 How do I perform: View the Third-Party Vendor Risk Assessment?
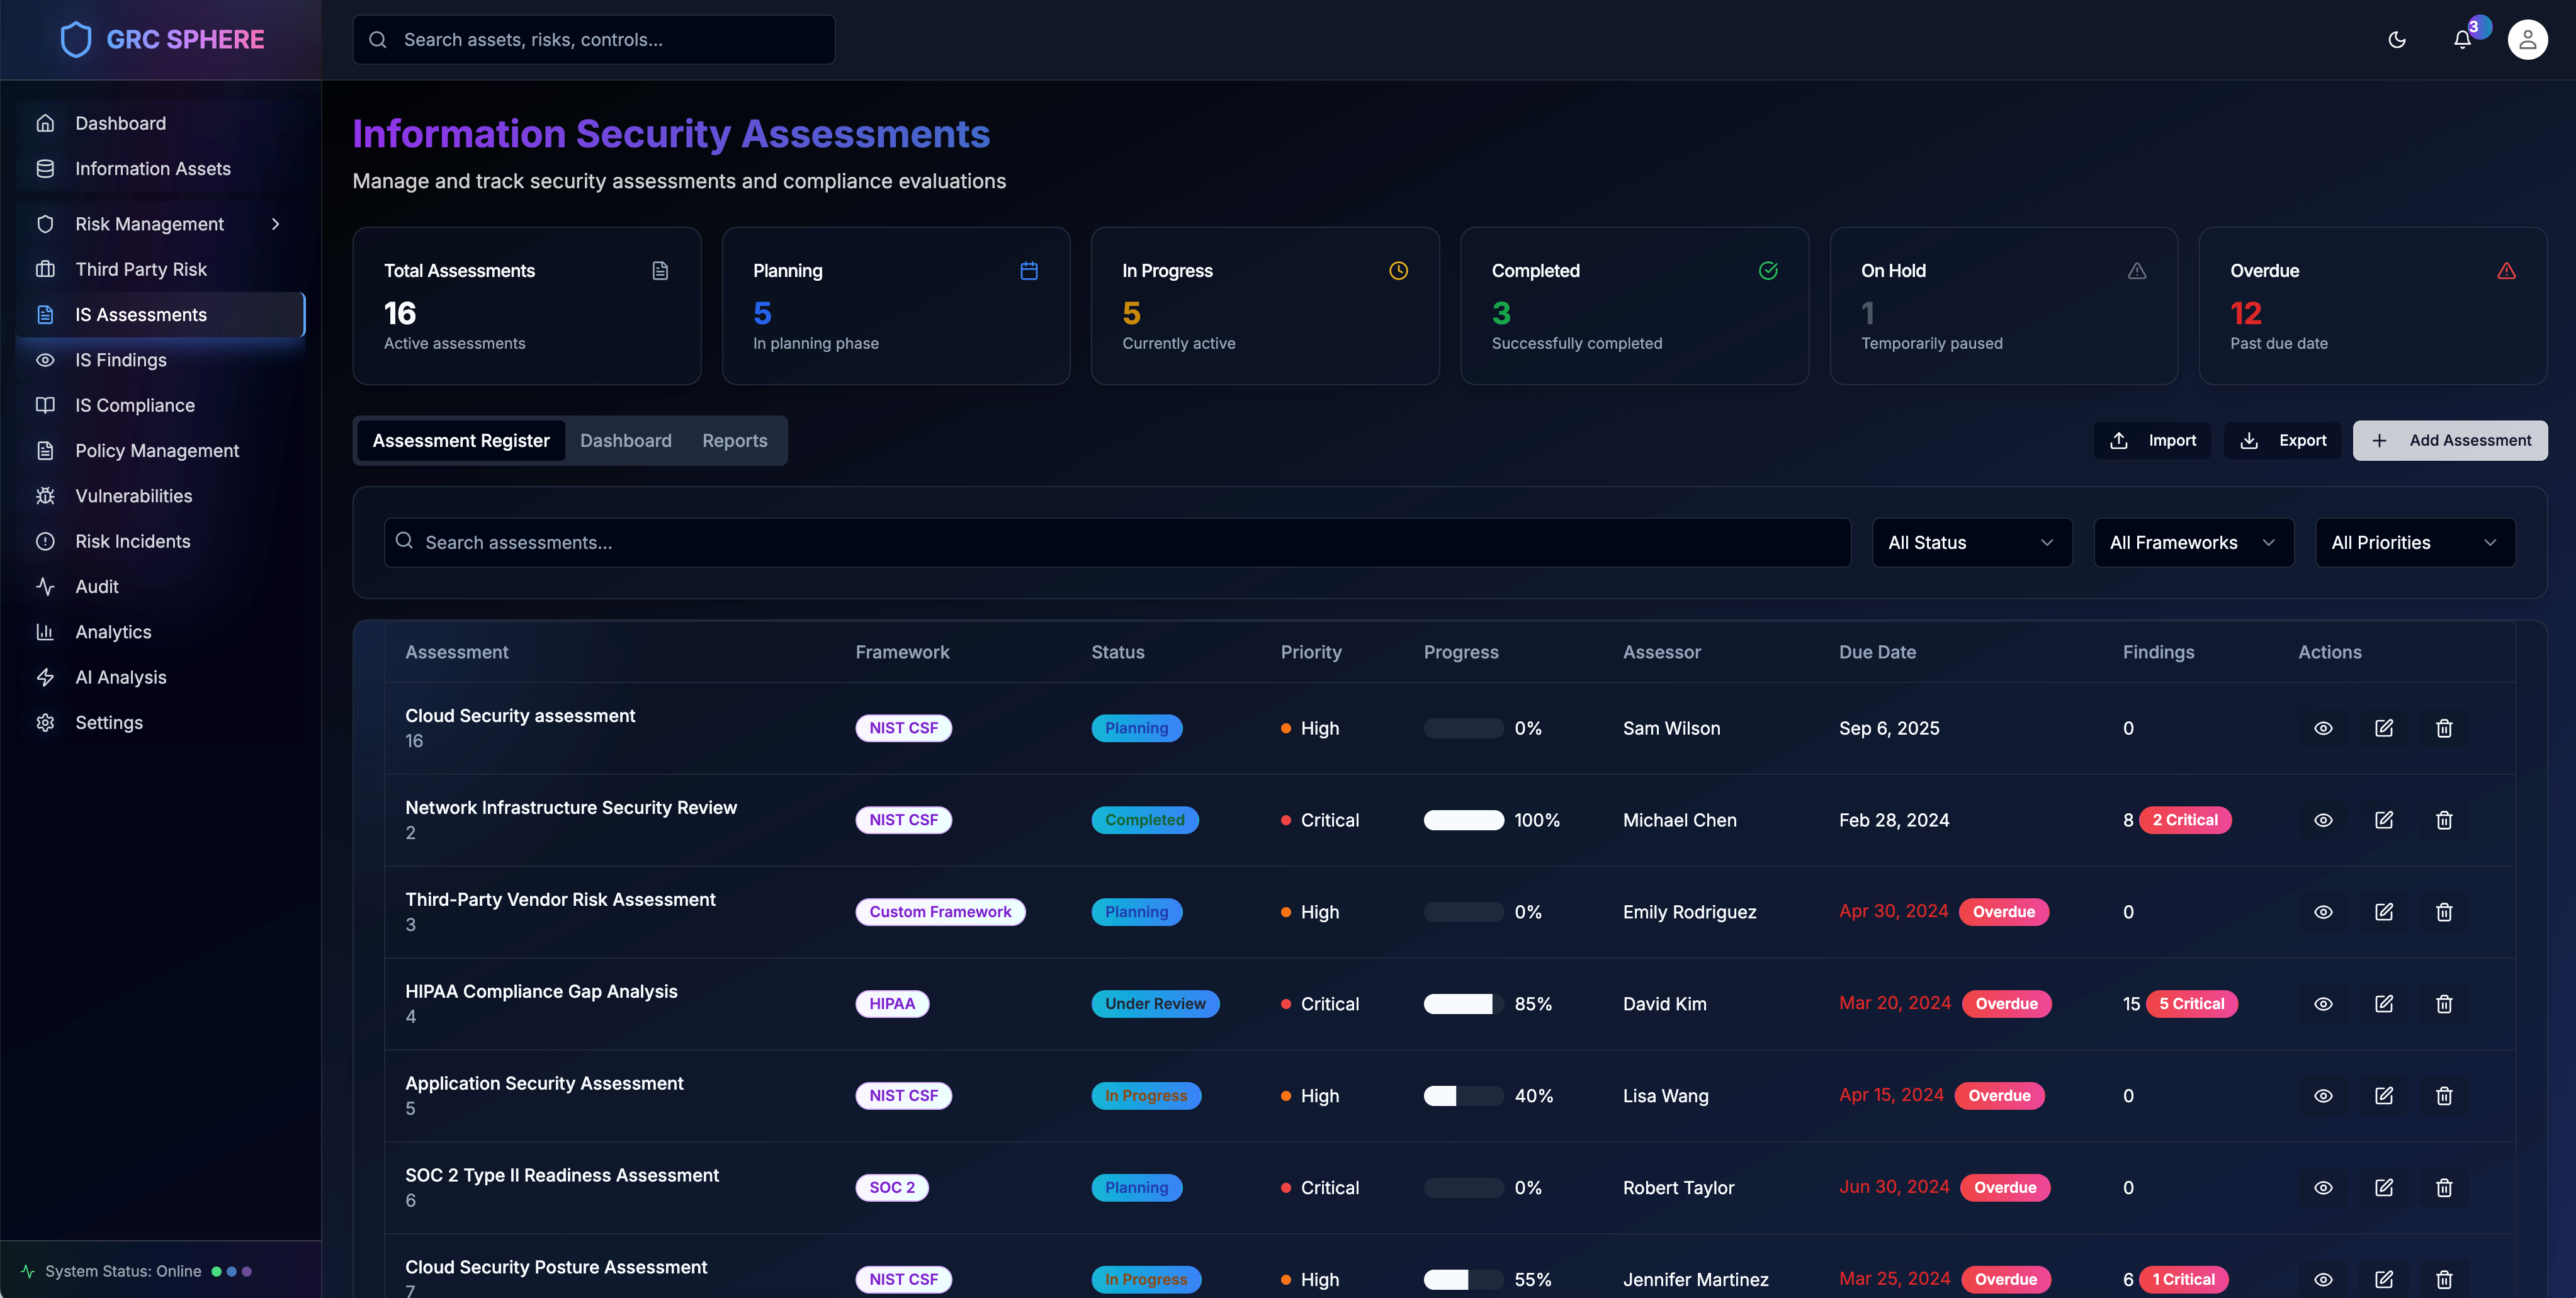coord(2323,912)
